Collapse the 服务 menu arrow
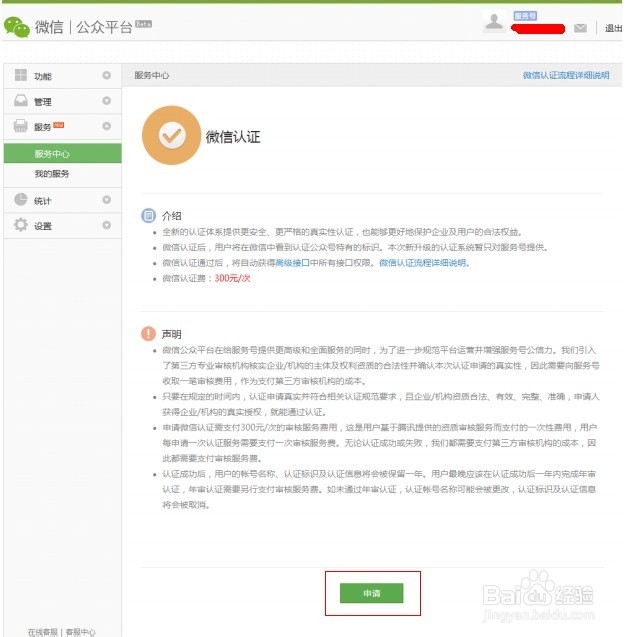This screenshot has height=637, width=630. [x=106, y=126]
